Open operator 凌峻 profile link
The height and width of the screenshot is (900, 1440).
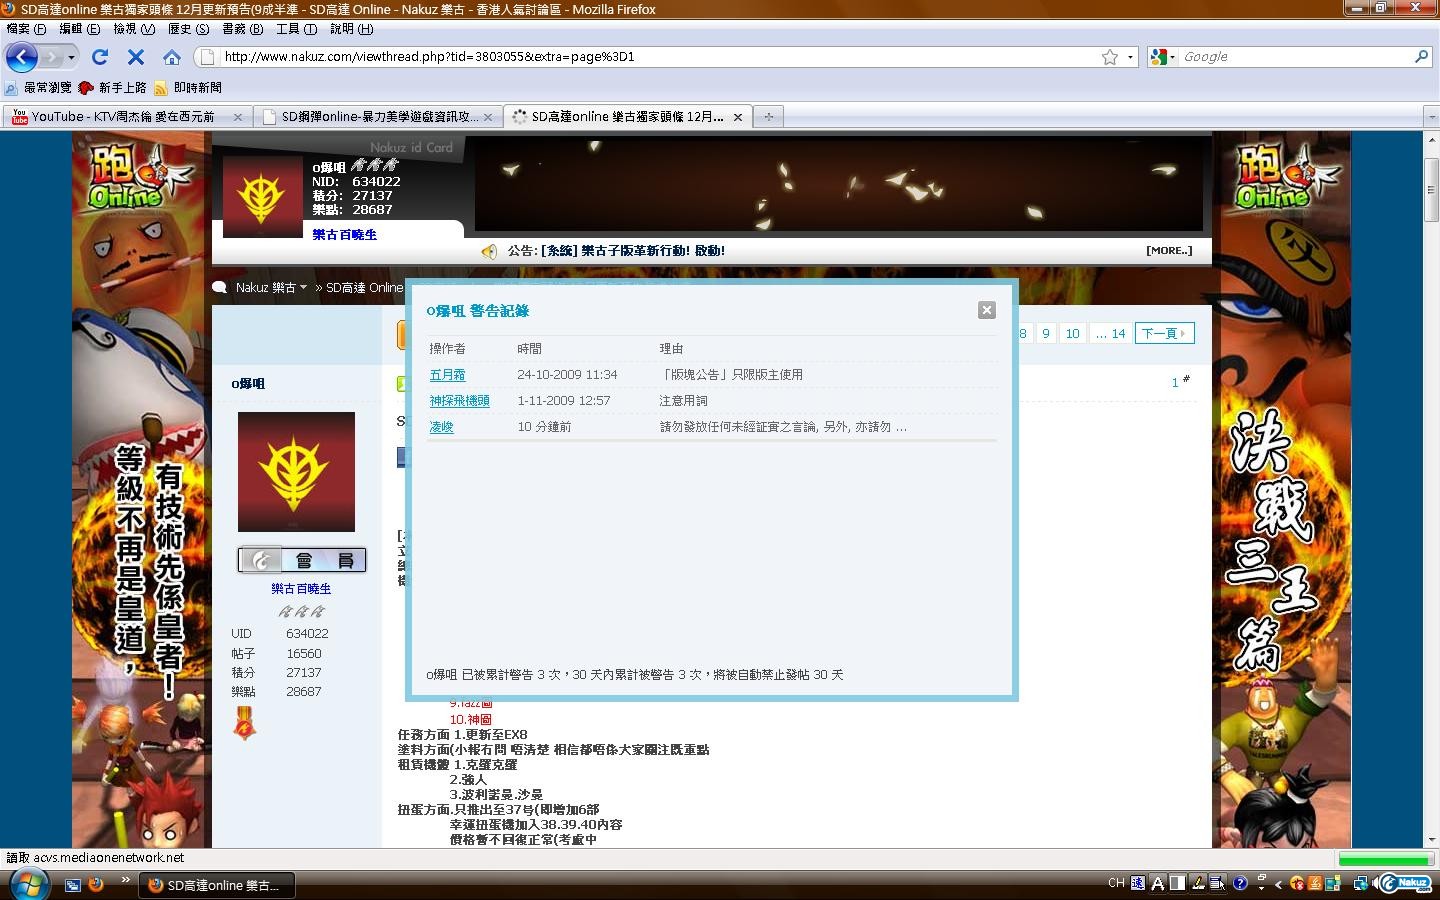click(x=441, y=427)
